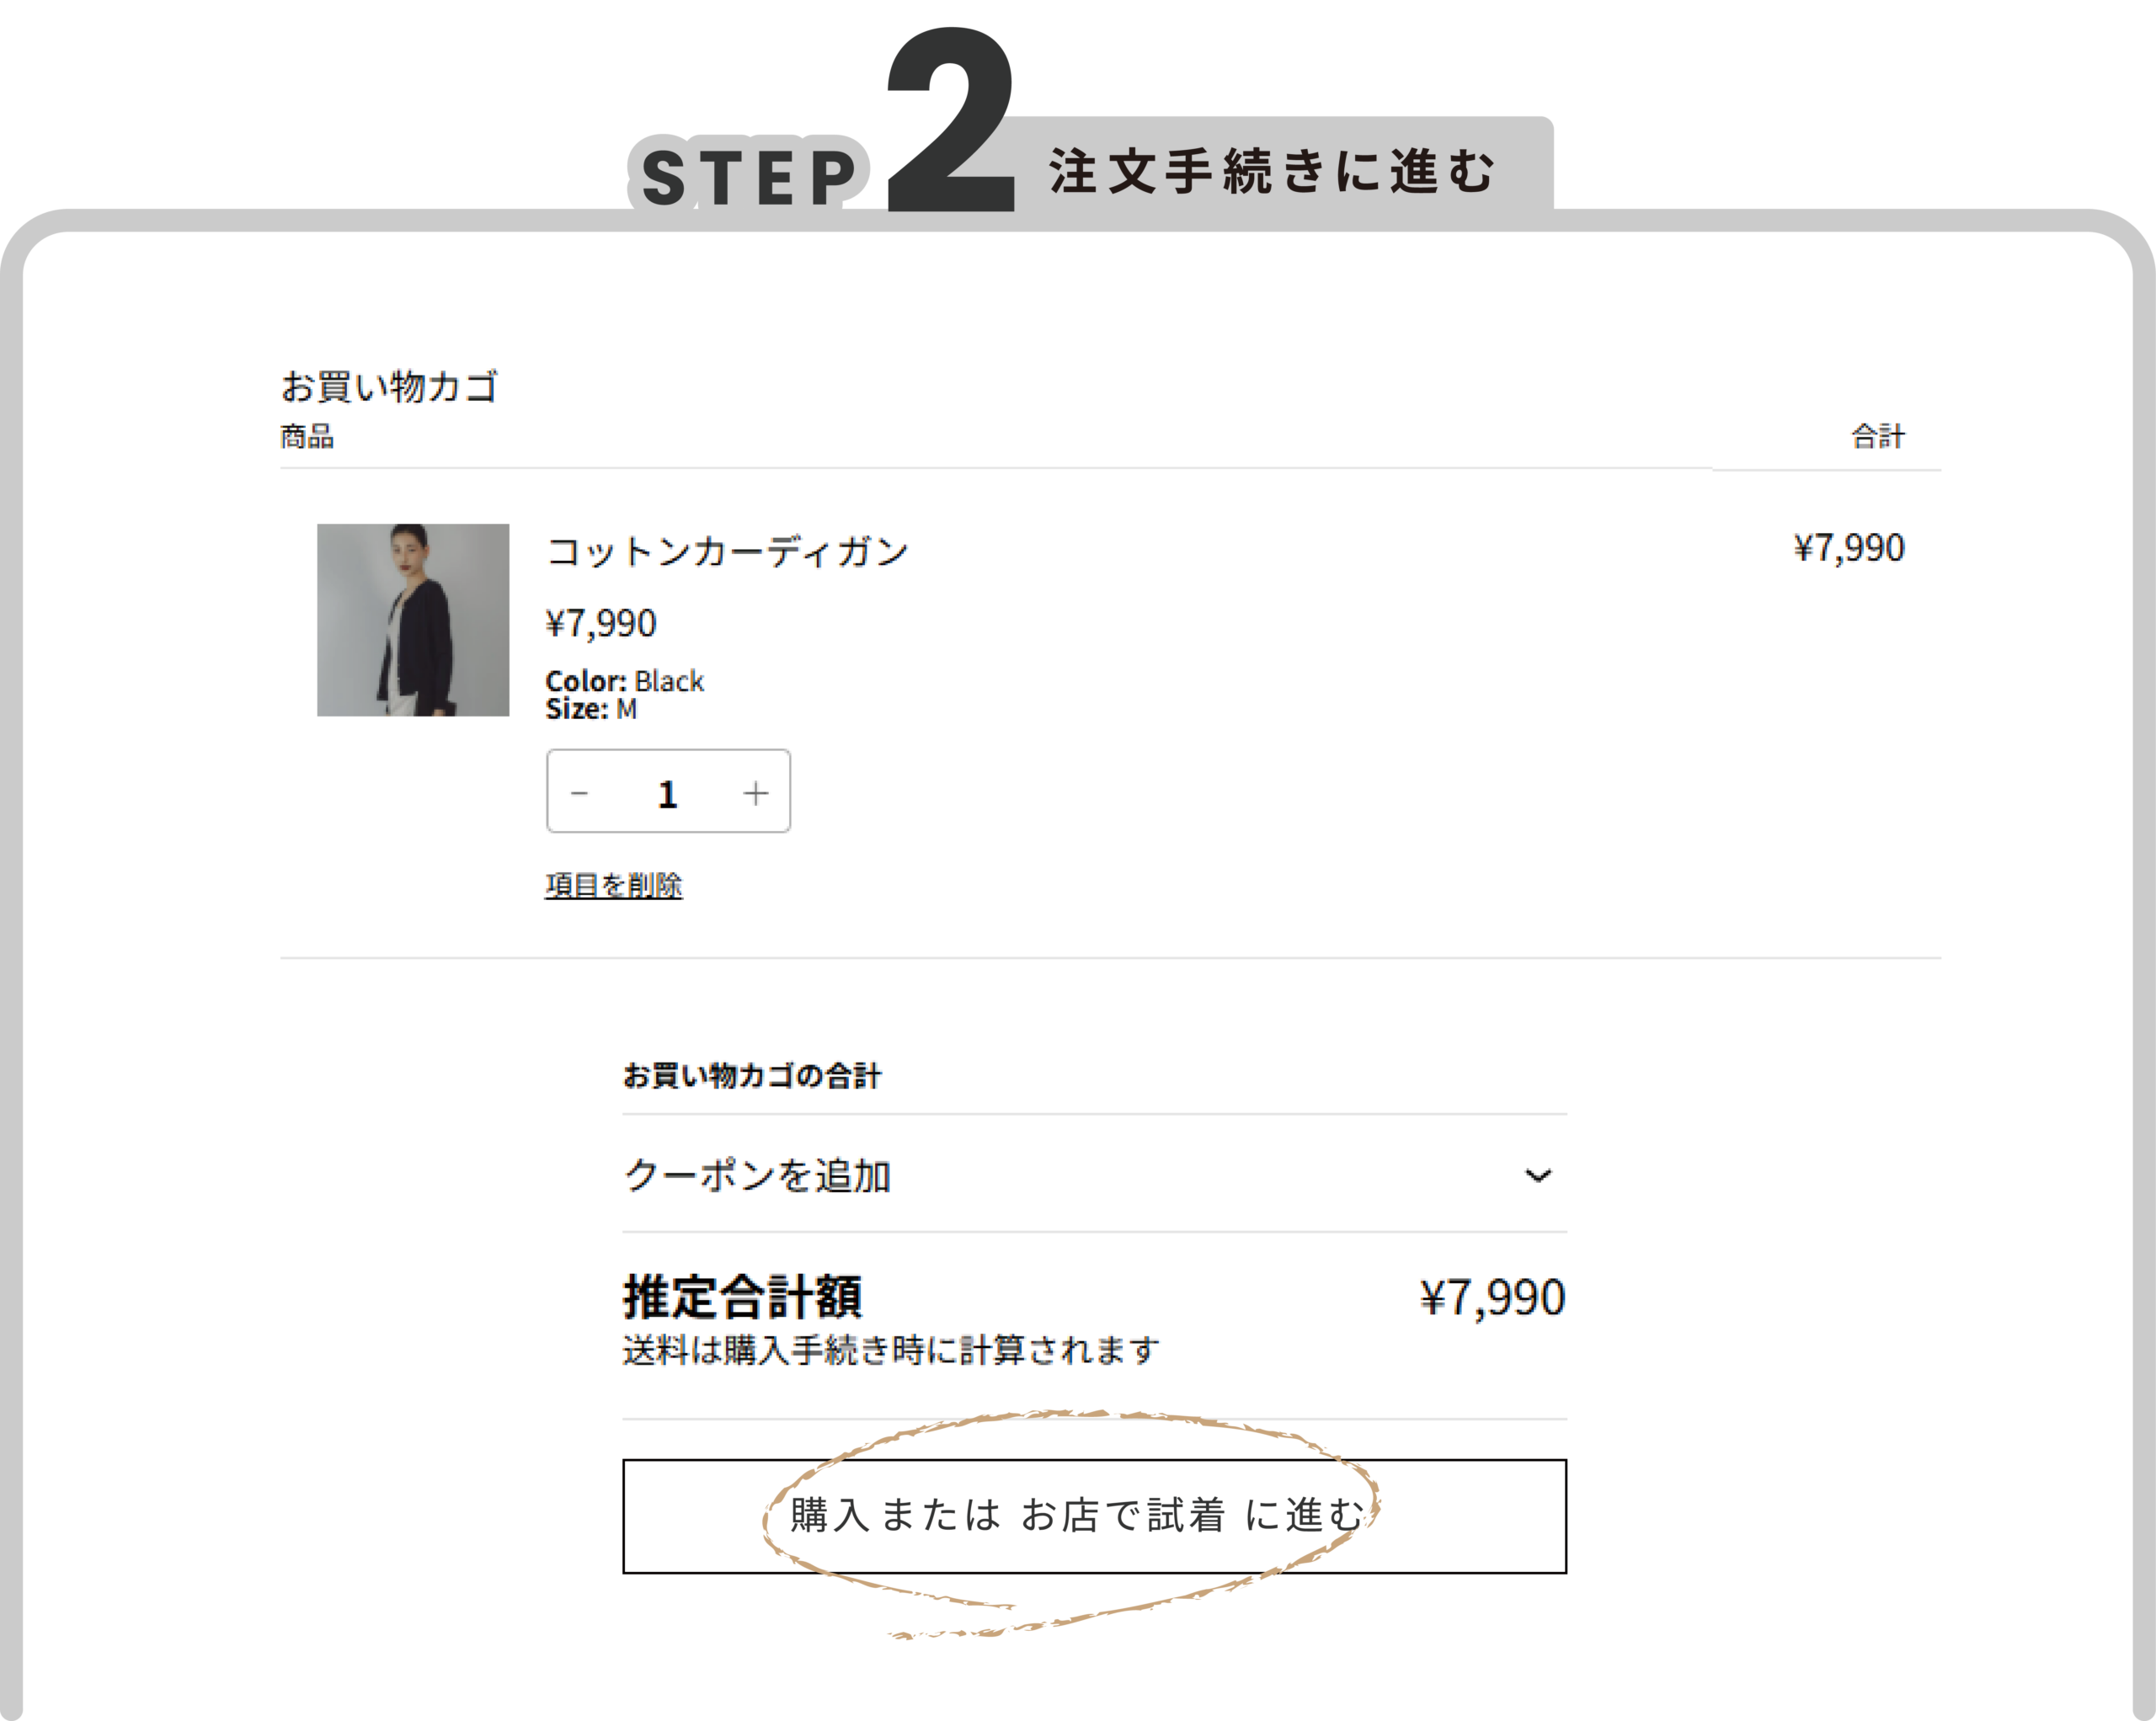Viewport: 2156px width, 1721px height.
Task: Select the お買い物カゴ page heading
Action: (389, 386)
